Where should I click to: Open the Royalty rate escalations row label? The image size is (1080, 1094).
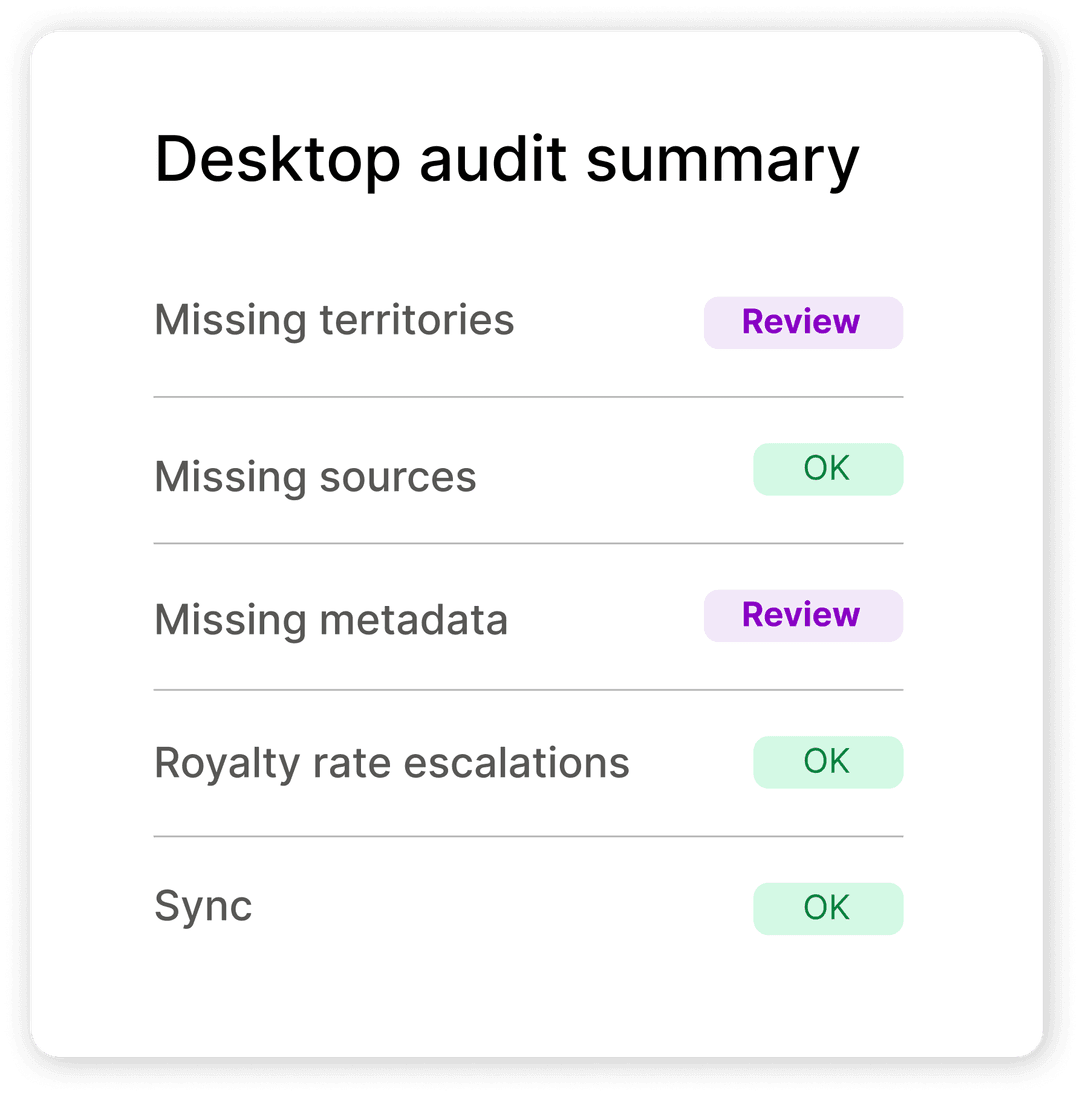coord(392,764)
